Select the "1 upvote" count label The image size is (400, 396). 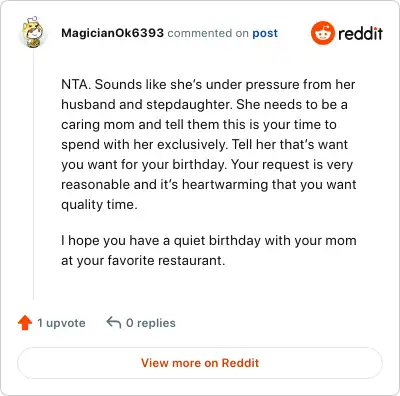61,323
